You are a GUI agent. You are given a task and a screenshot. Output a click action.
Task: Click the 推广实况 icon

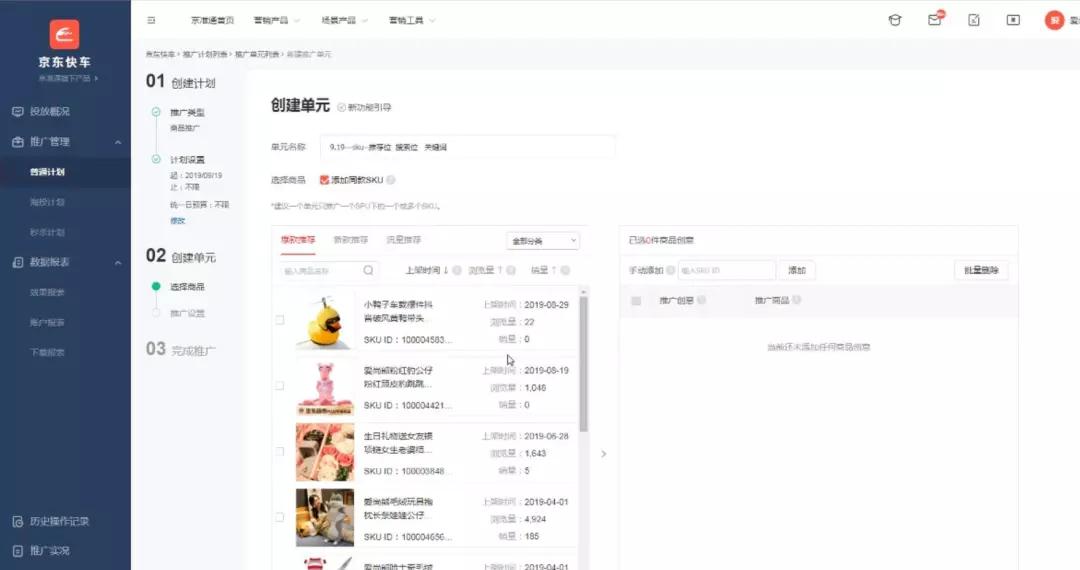pyautogui.click(x=18, y=551)
